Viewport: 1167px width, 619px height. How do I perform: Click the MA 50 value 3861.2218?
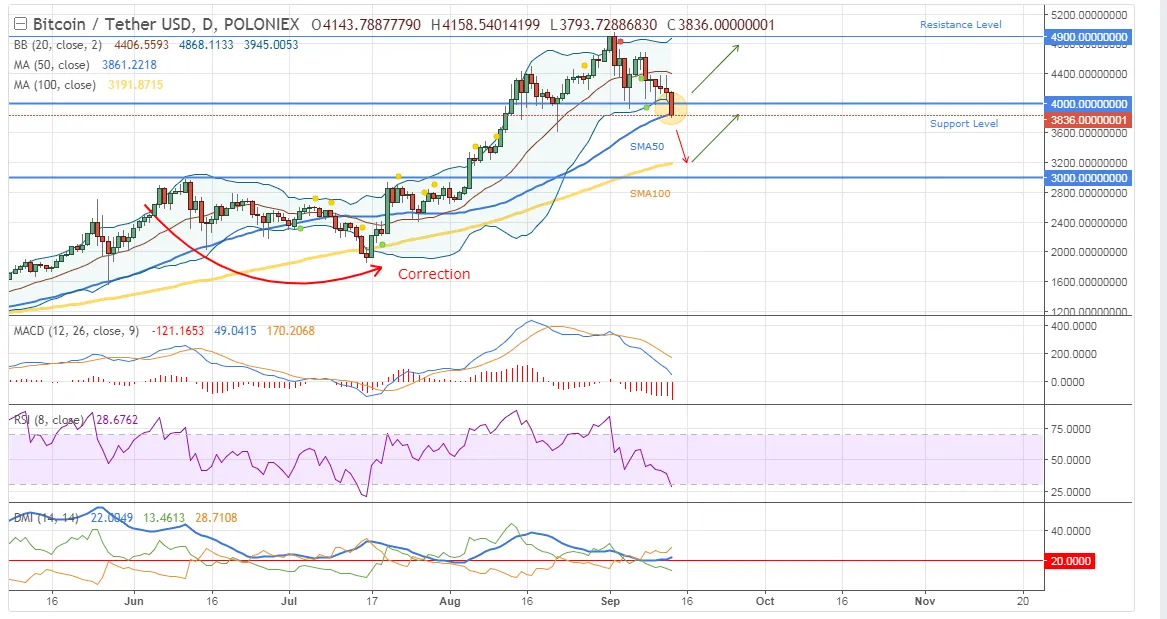(x=130, y=65)
